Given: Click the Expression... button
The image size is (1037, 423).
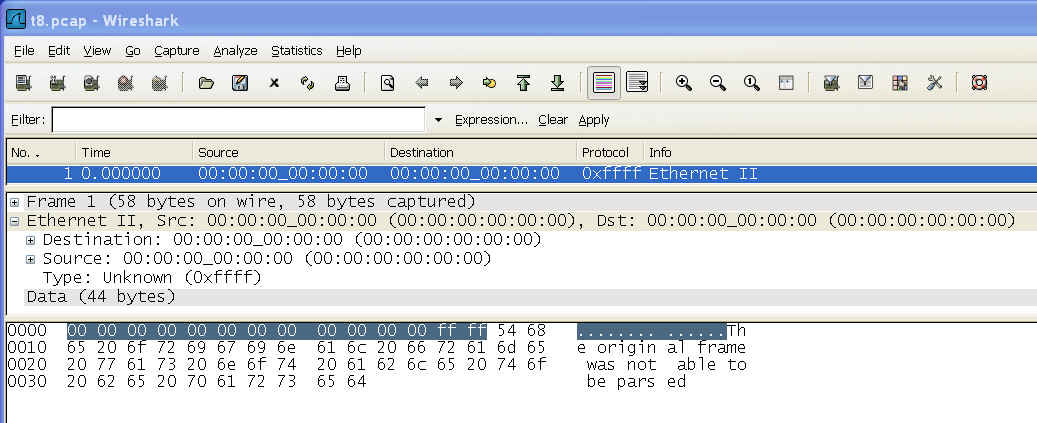Looking at the screenshot, I should [491, 120].
